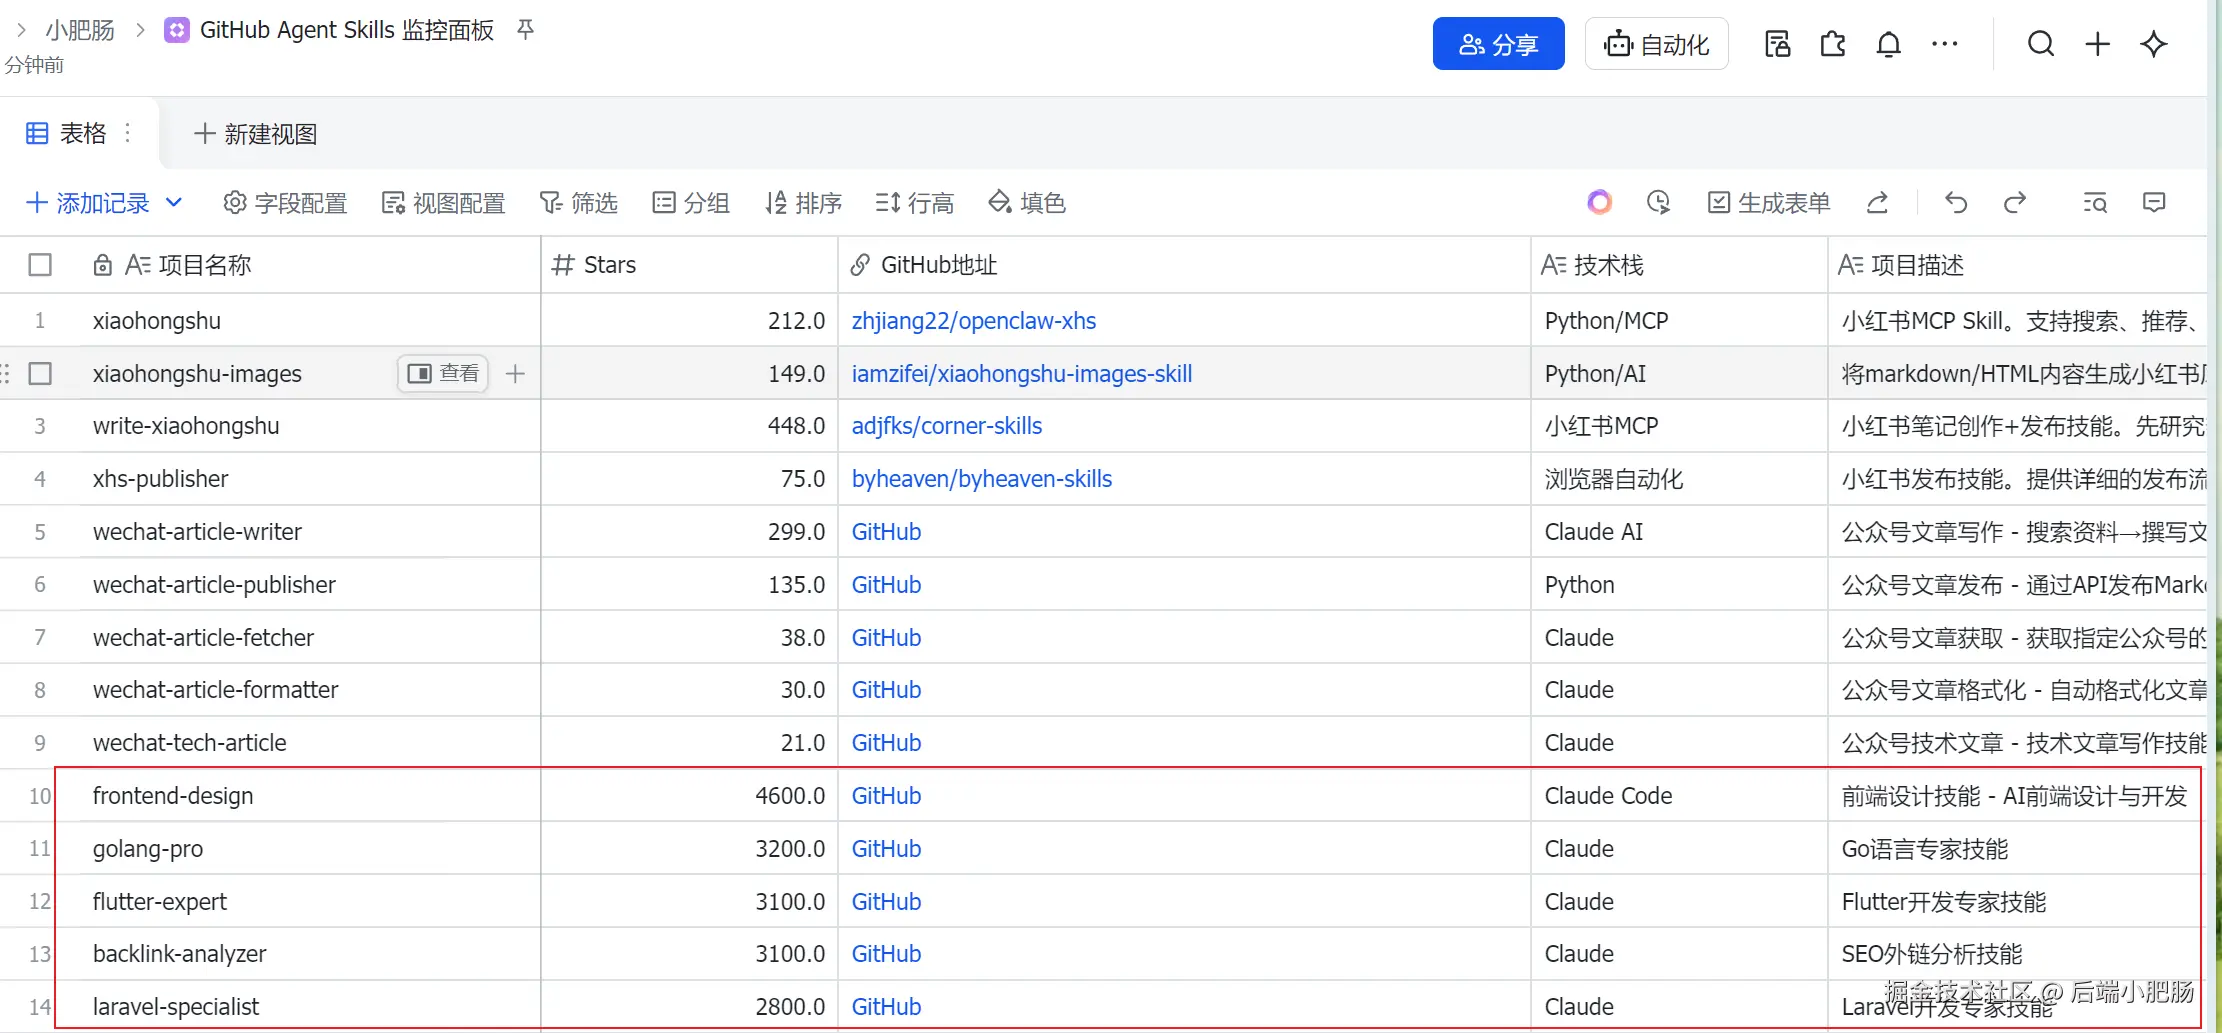Click the notification bell icon
Screen dimensions: 2222x1033
tap(1888, 44)
